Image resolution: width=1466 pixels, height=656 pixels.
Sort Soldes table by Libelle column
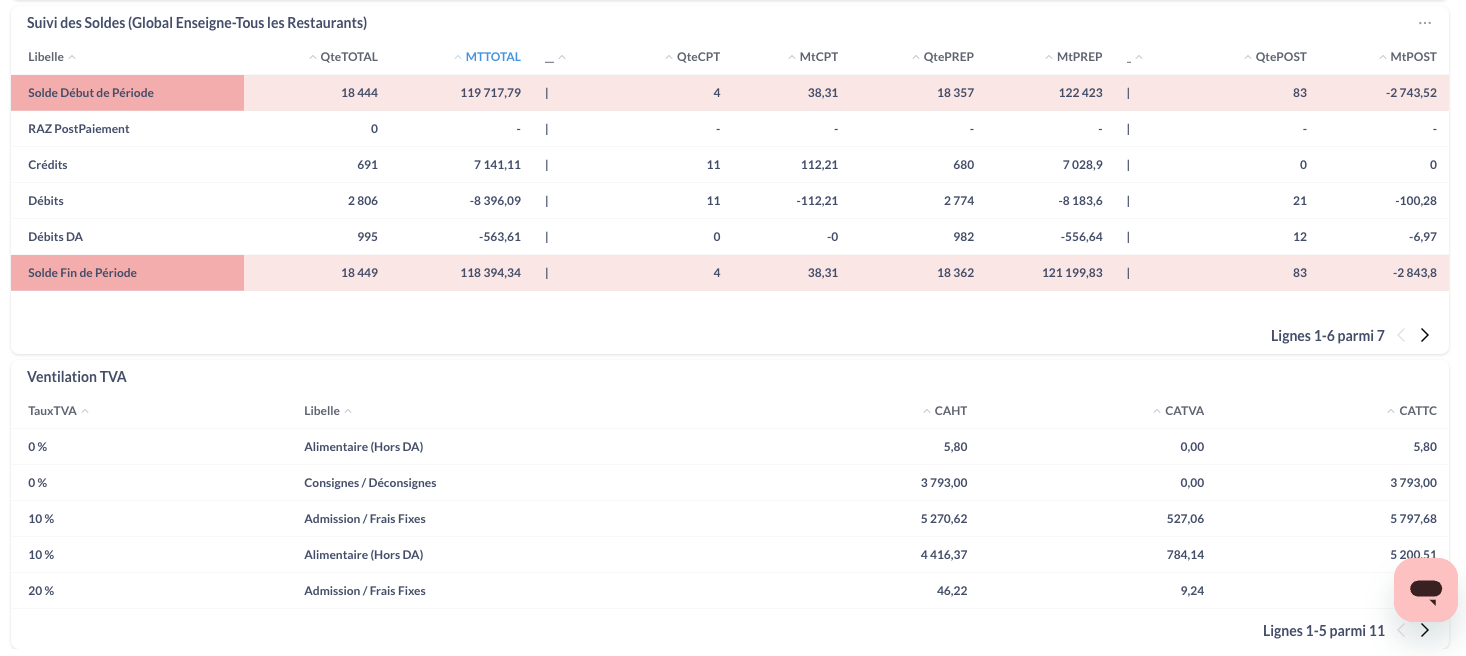[46, 57]
